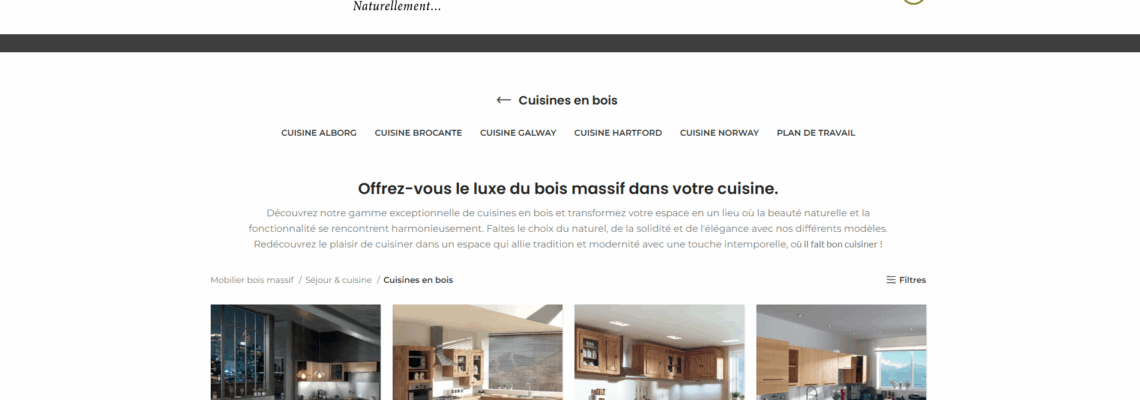Go to the Cuisine Hartford category
This screenshot has width=1140, height=400.
618,133
